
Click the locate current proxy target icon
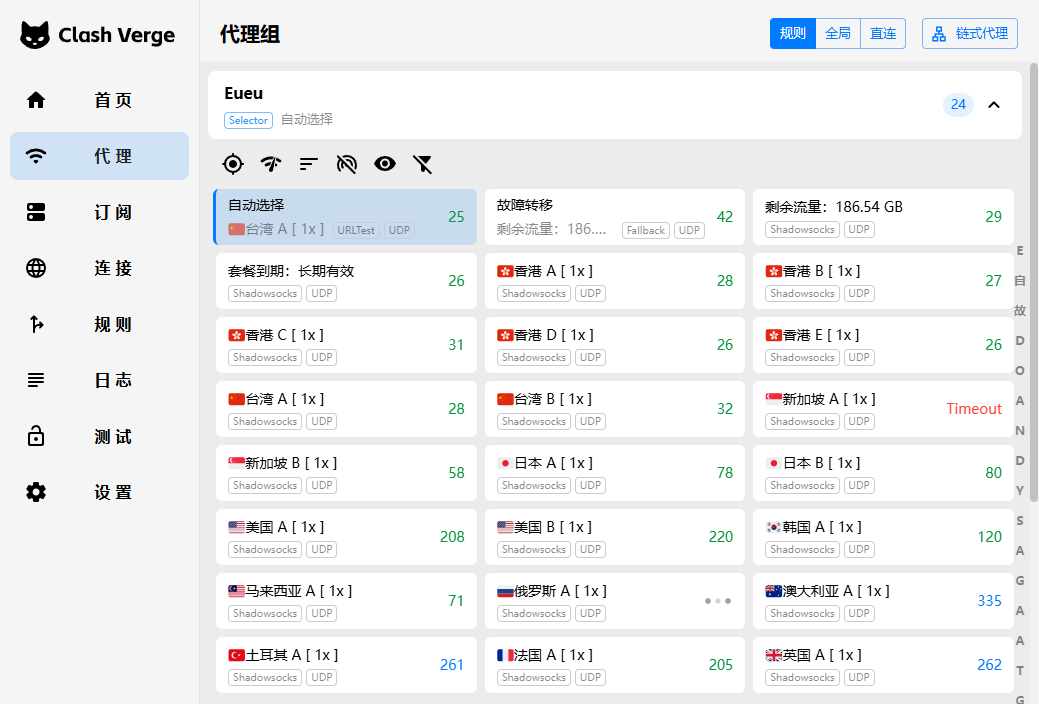(x=233, y=164)
